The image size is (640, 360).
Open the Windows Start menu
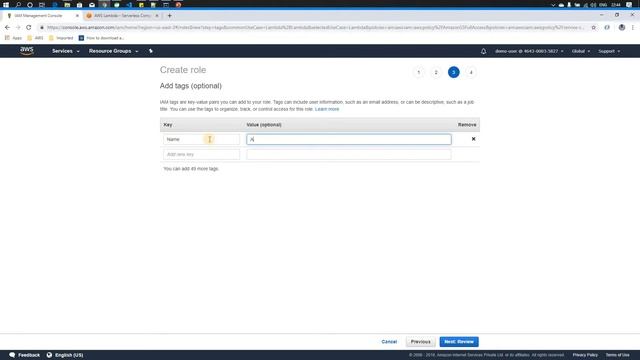[6, 4]
